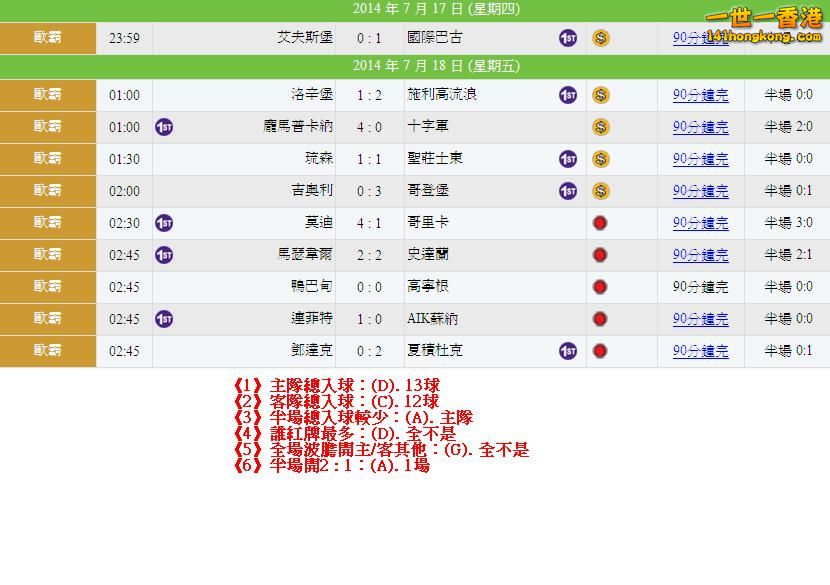Click the 1ST badge beside 夏積杜克
The height and width of the screenshot is (585, 830).
[x=568, y=351]
